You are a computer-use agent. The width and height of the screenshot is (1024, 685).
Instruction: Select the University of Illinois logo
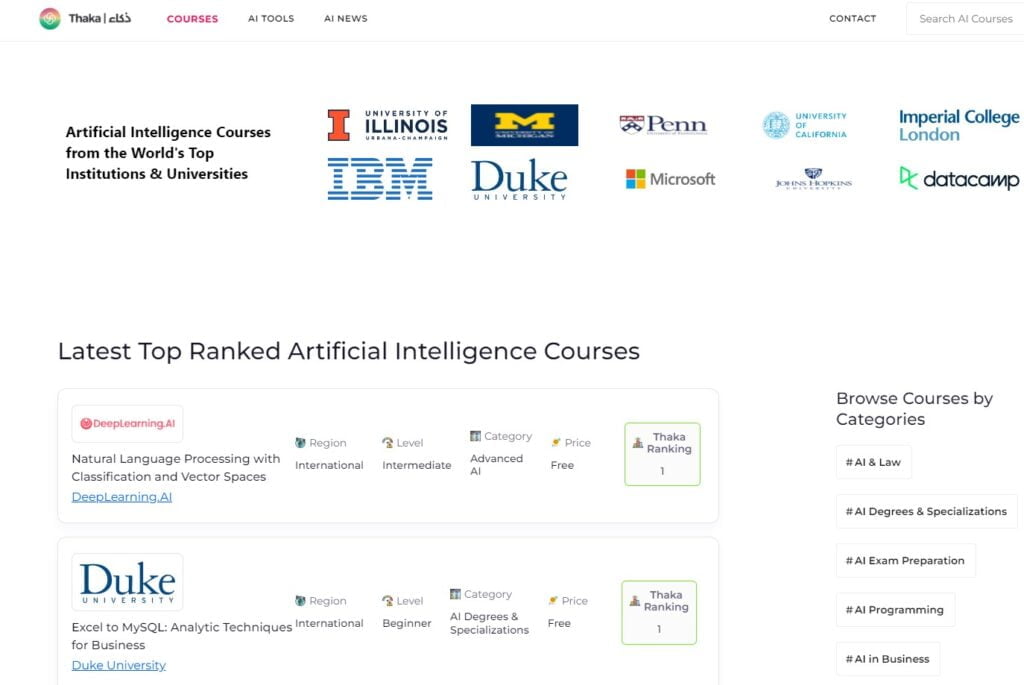point(387,125)
